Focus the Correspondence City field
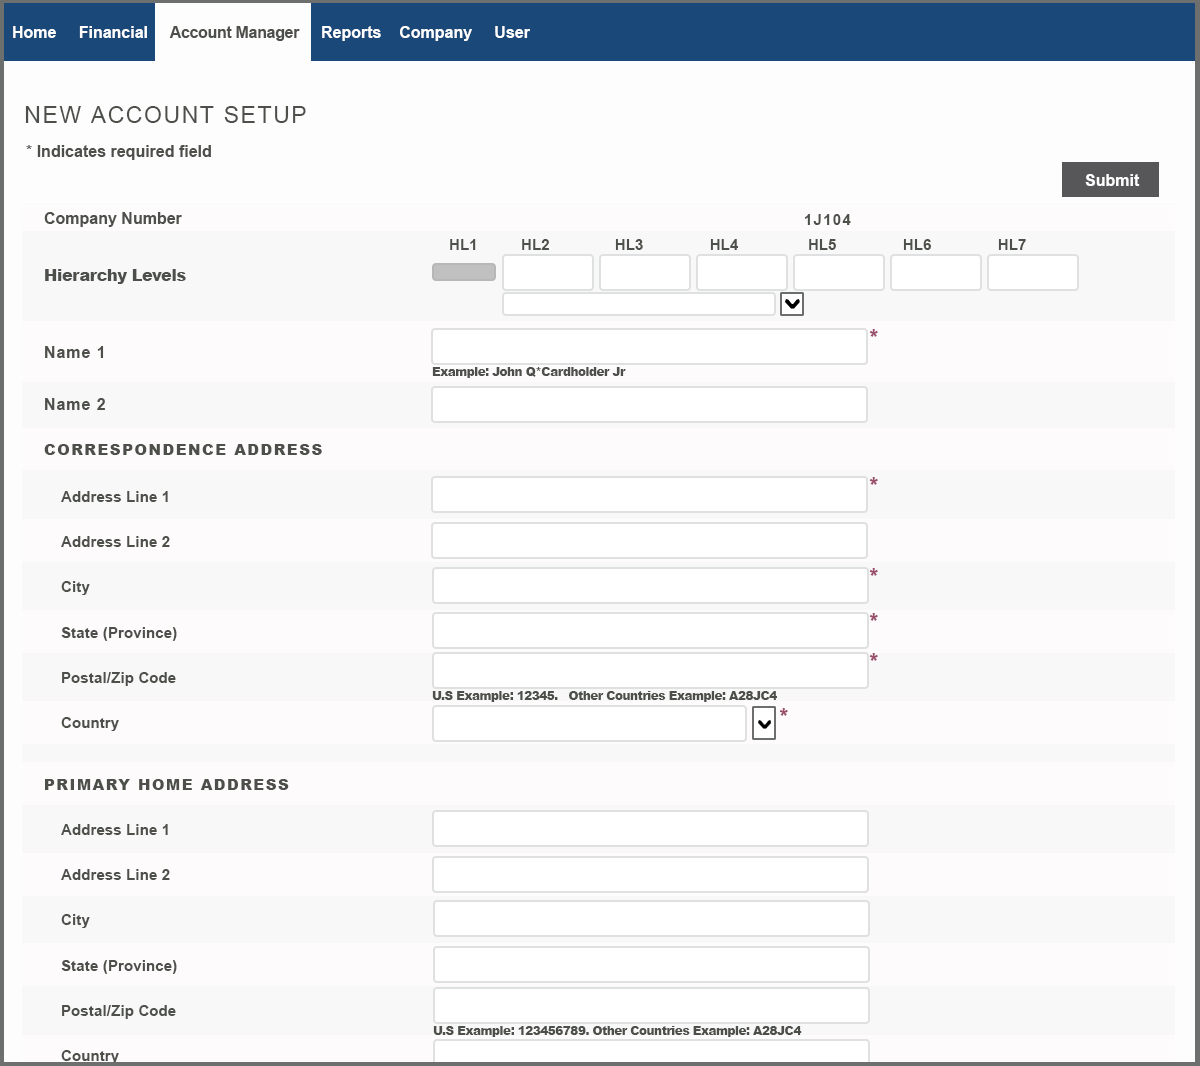Screen dimensions: 1200x1066 (x=650, y=586)
